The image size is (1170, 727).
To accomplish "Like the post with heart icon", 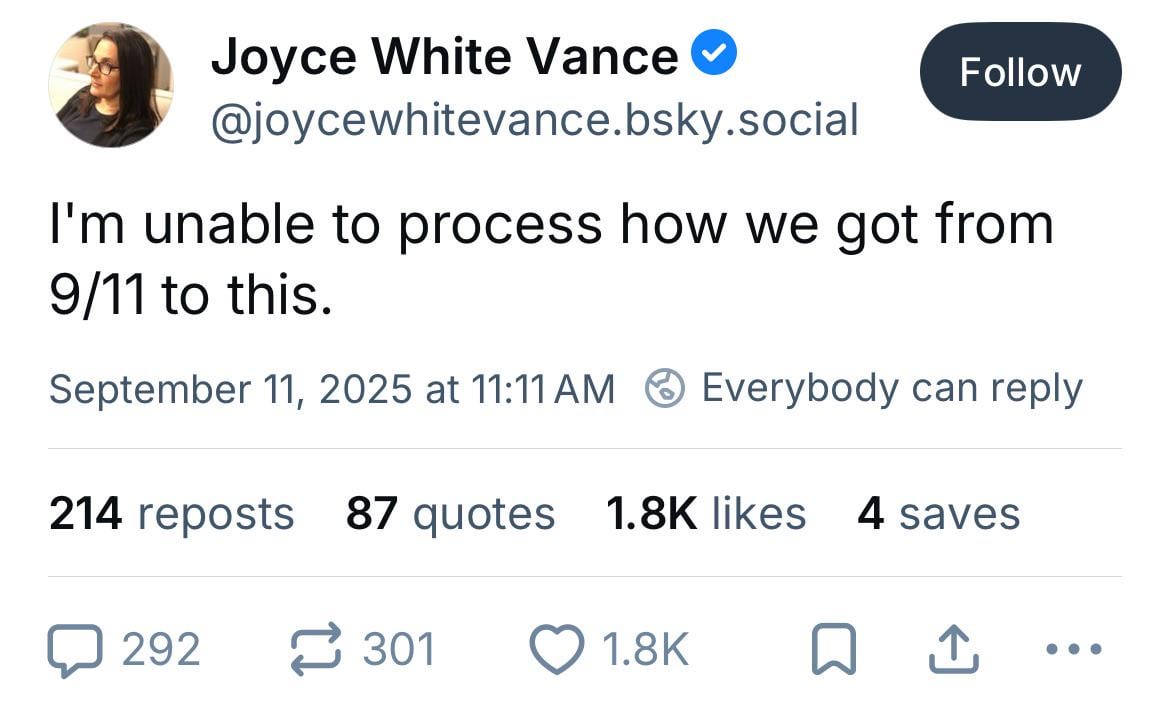I will pyautogui.click(x=557, y=649).
